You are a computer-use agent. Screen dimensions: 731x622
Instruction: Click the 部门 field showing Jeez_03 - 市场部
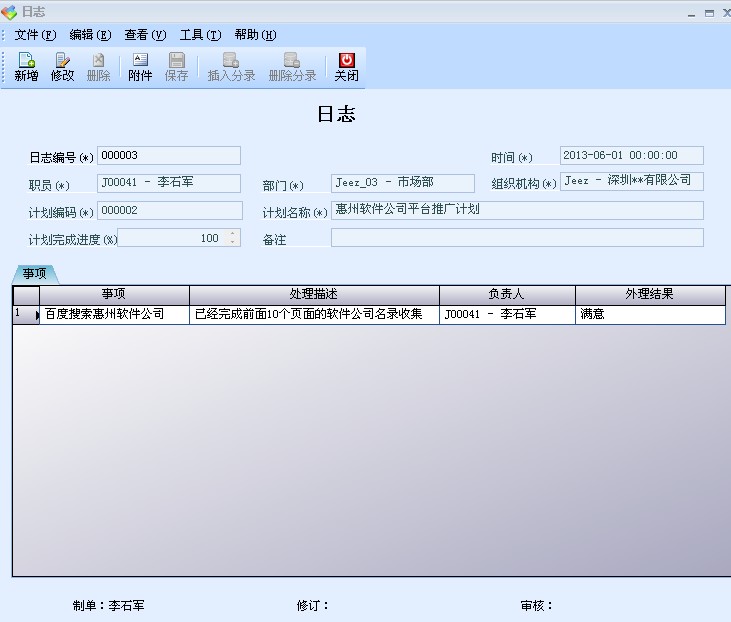click(403, 183)
